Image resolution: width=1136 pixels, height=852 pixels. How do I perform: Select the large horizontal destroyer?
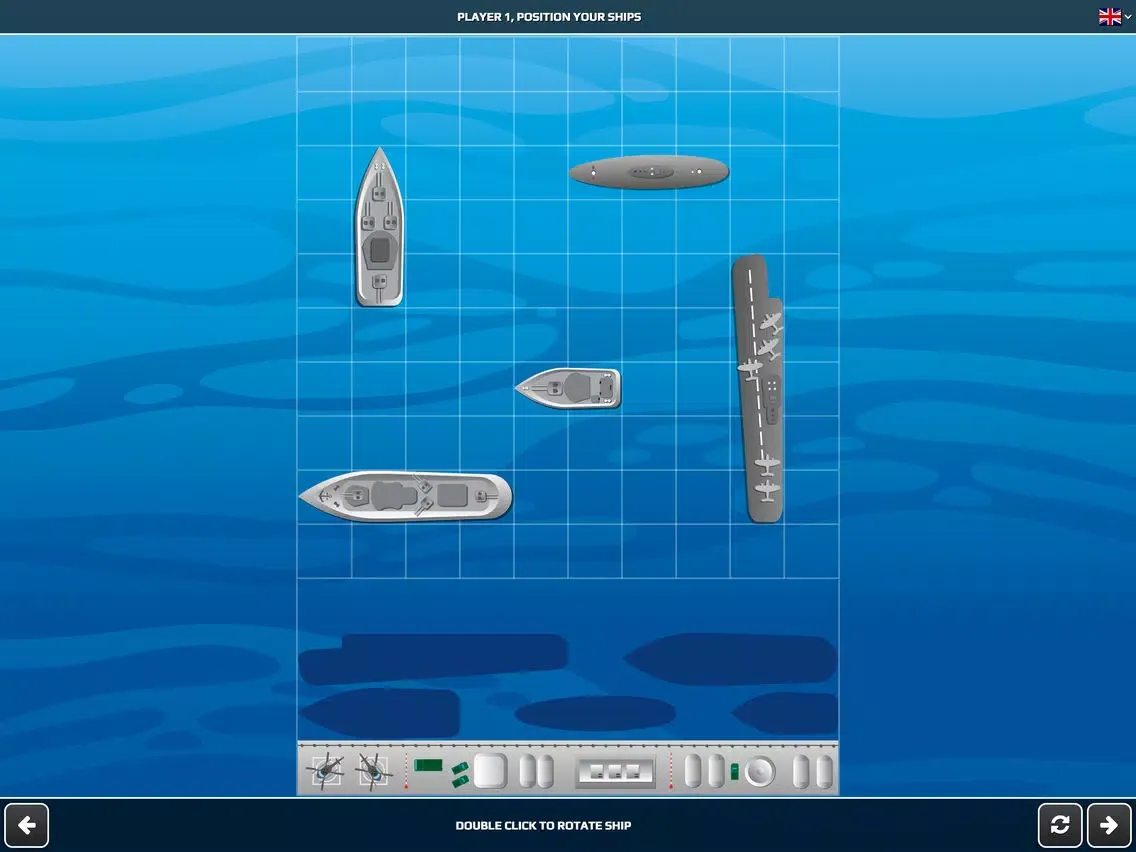coord(406,496)
